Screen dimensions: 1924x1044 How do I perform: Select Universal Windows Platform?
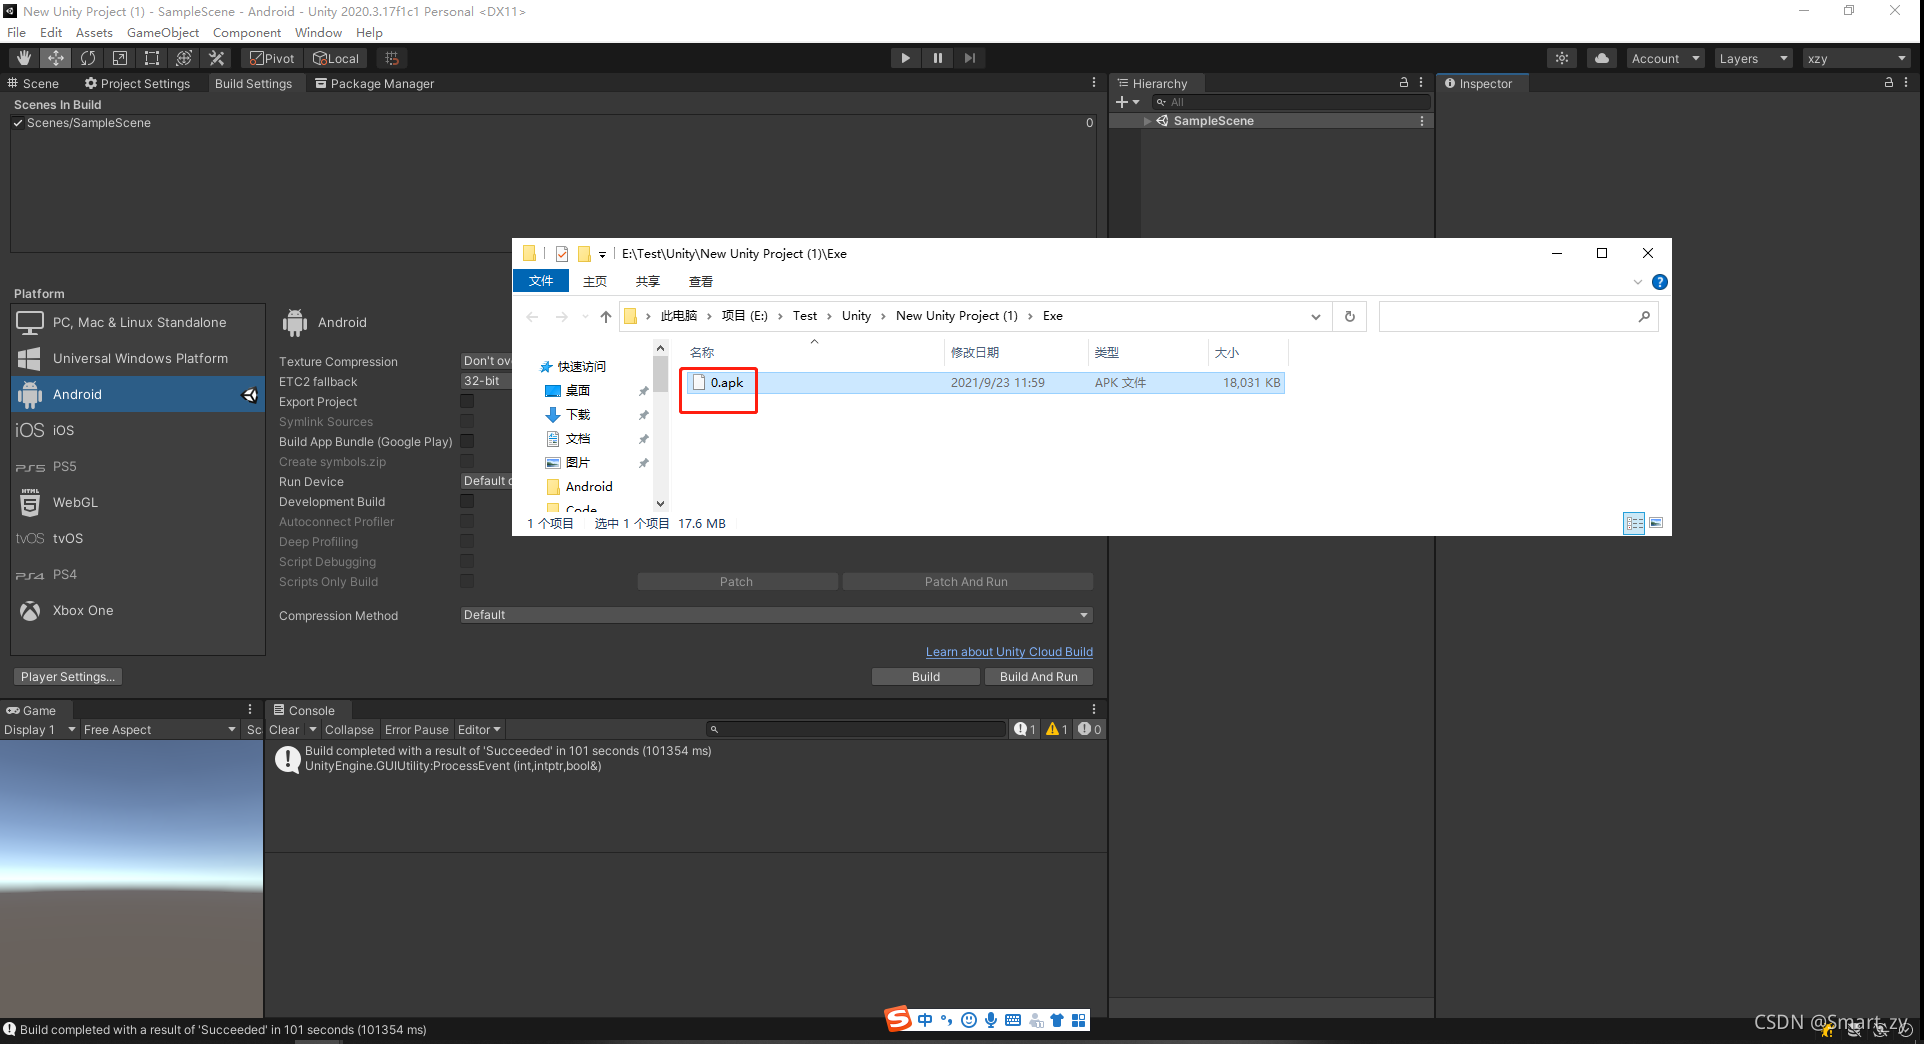click(x=138, y=358)
